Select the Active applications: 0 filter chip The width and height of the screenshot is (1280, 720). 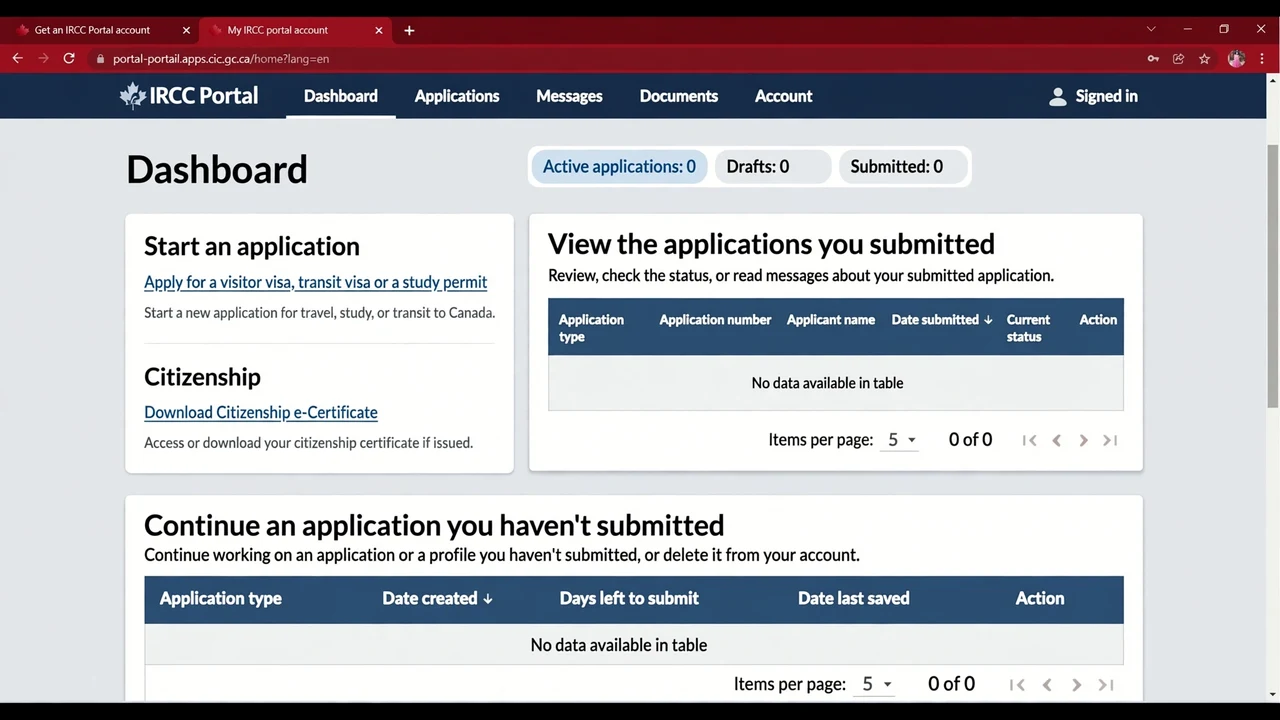click(619, 166)
